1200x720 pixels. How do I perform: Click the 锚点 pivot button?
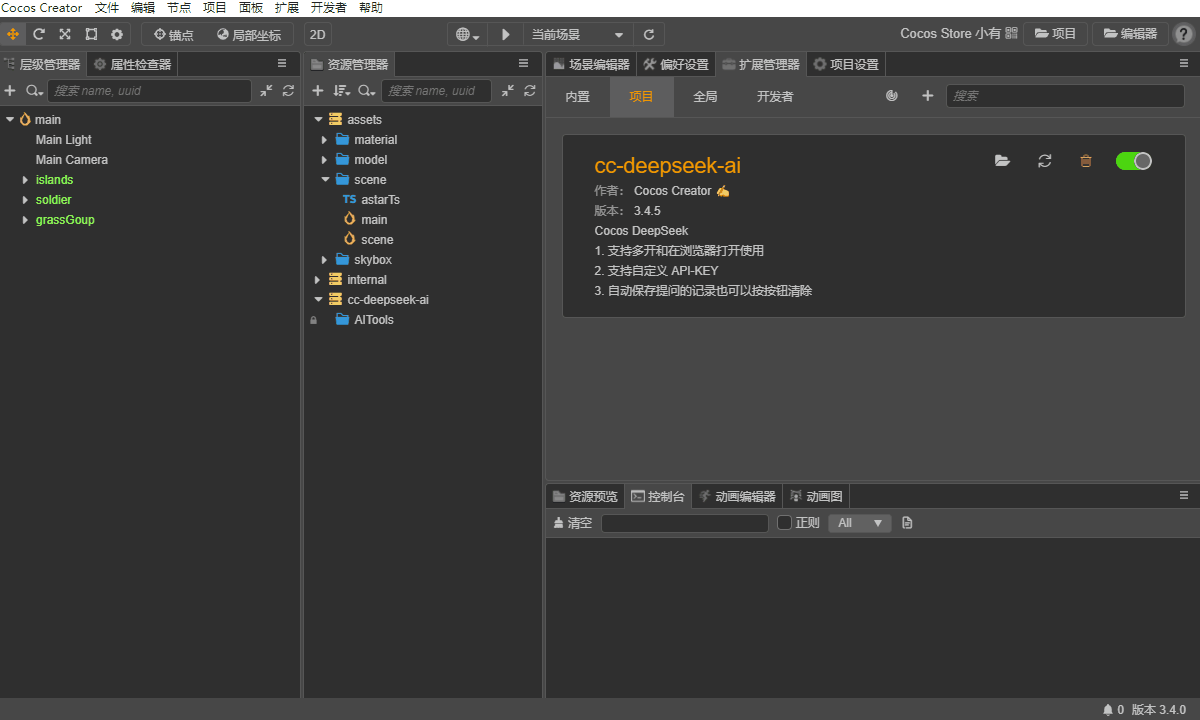(x=174, y=34)
